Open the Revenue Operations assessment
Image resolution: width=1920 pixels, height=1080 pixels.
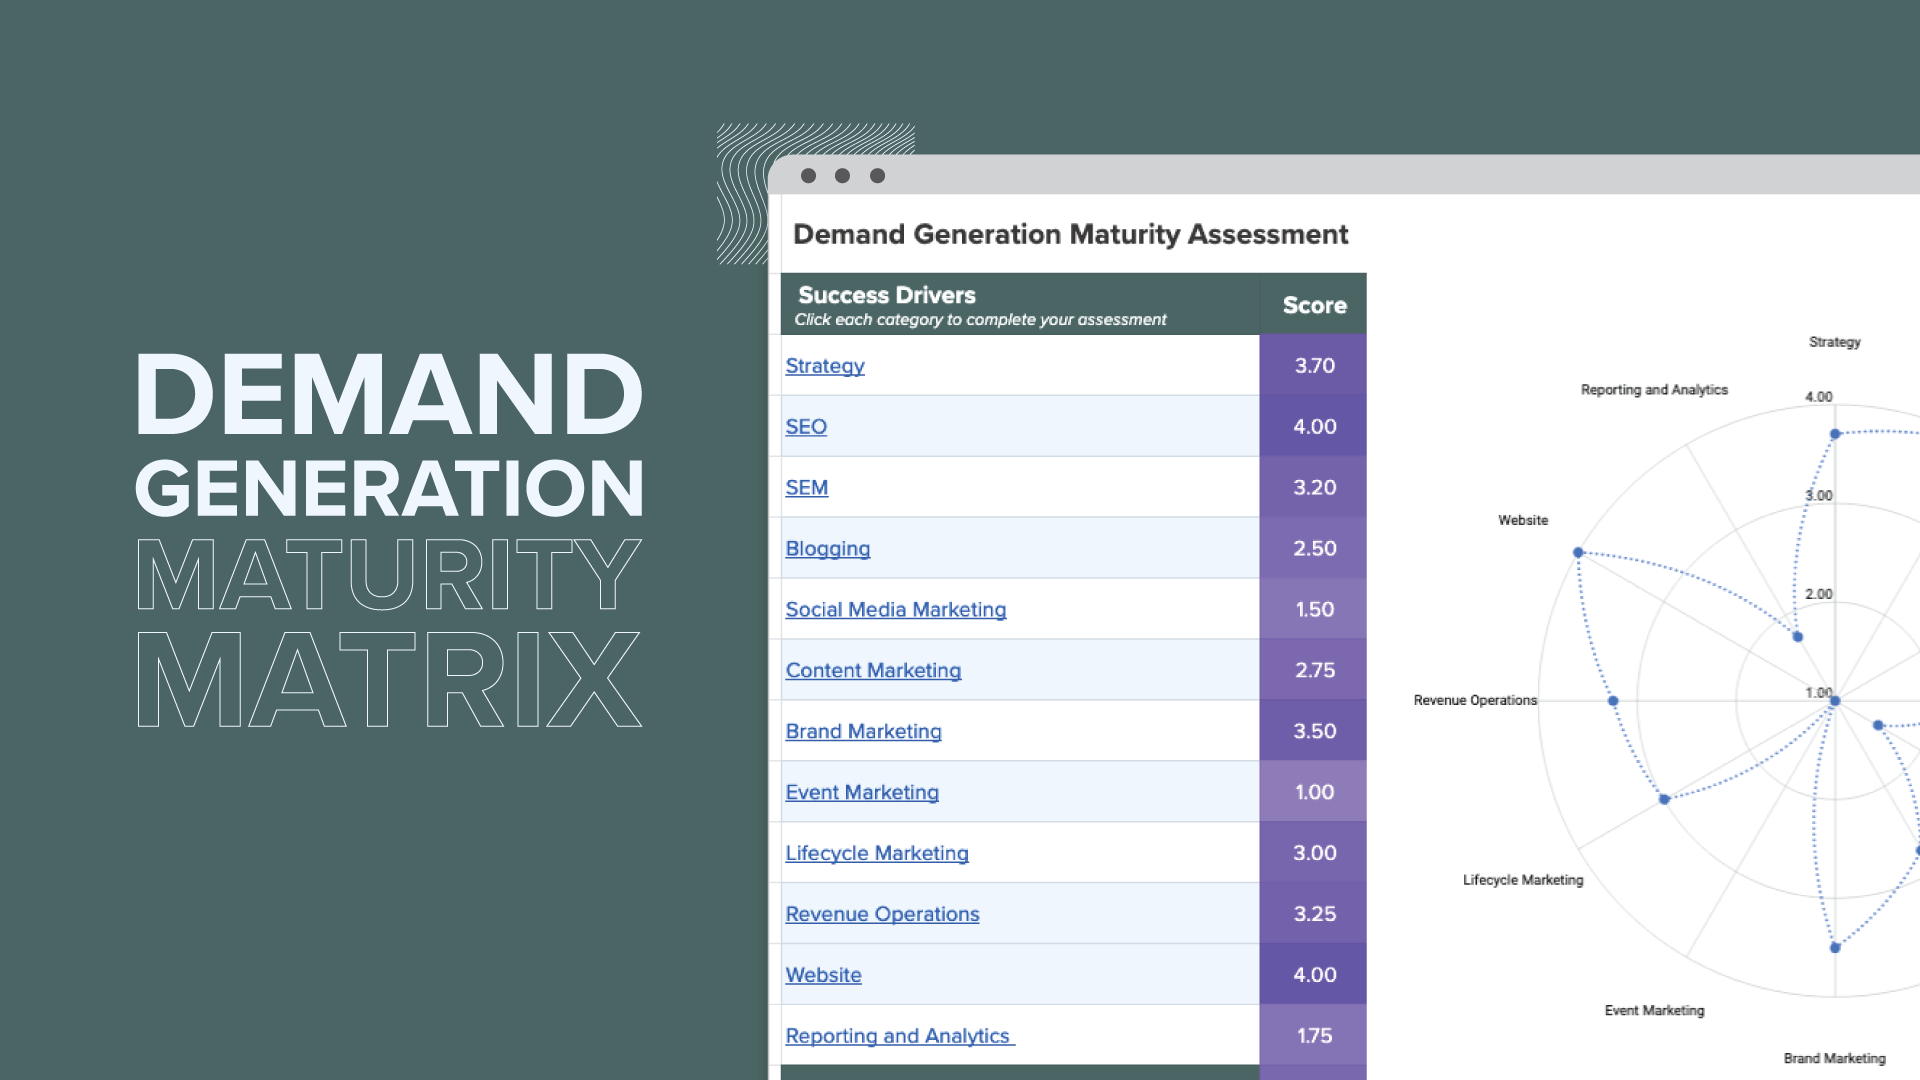tap(882, 913)
